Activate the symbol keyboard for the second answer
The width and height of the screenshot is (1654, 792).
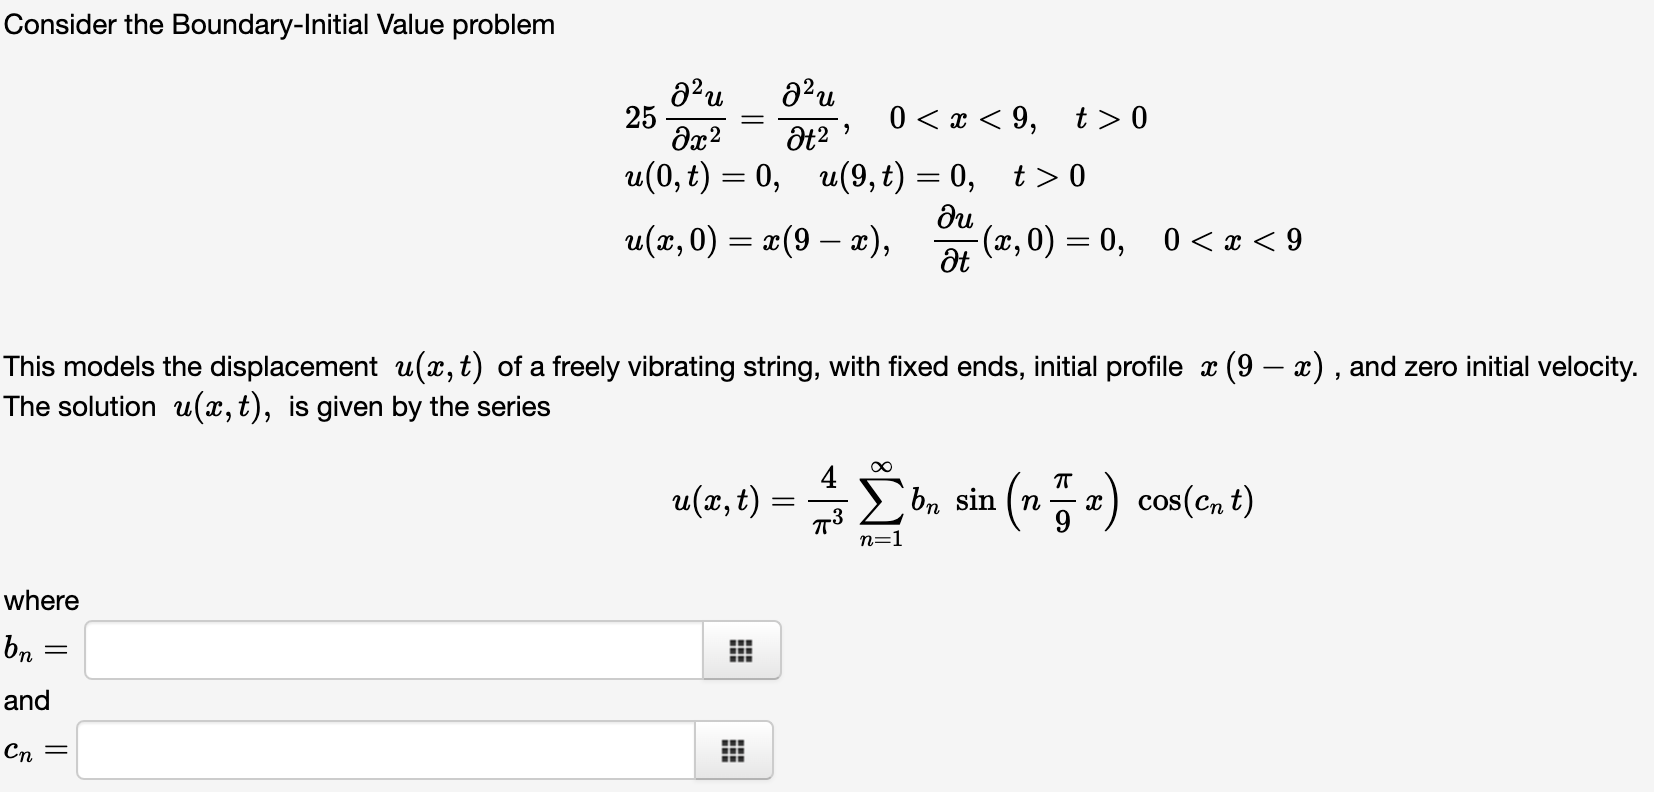tap(736, 749)
